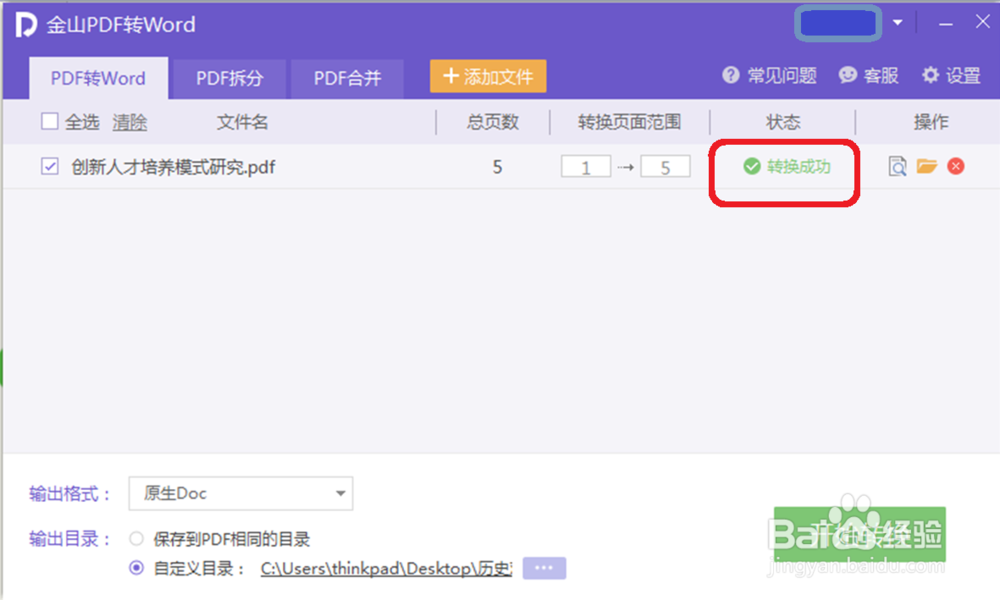Select 自定义目录 radio option
Viewport: 1000px width, 600px height.
pyautogui.click(x=136, y=567)
